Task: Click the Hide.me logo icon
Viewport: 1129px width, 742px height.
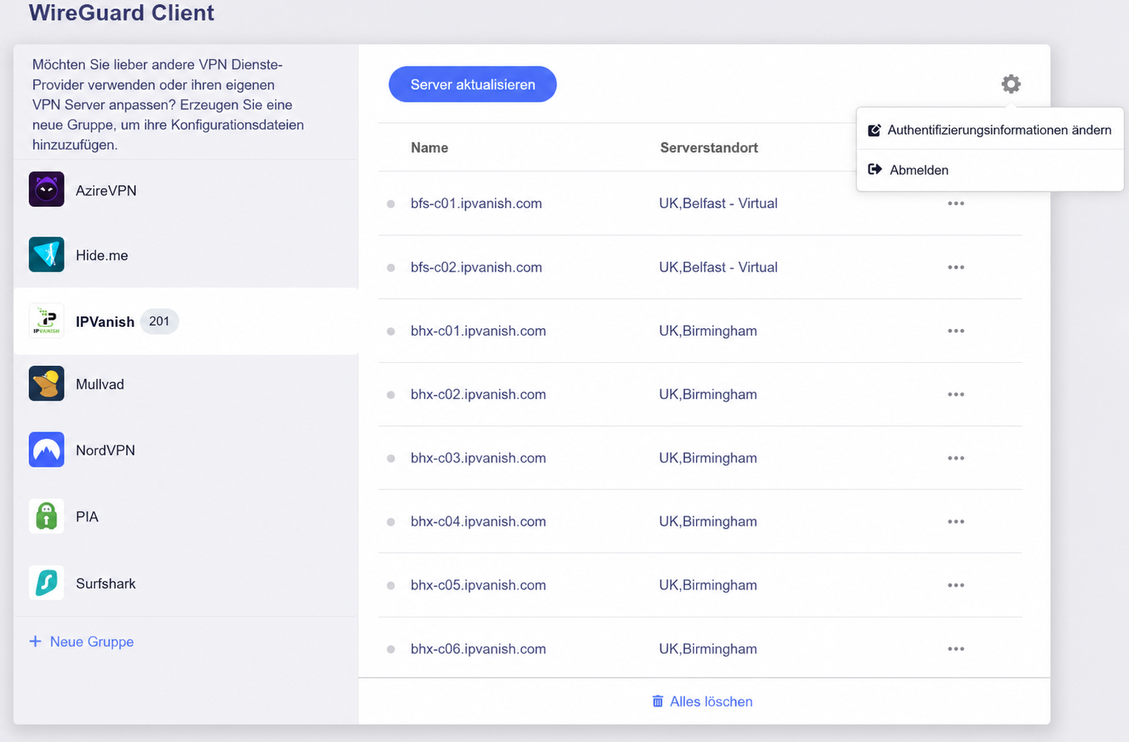Action: [x=47, y=255]
